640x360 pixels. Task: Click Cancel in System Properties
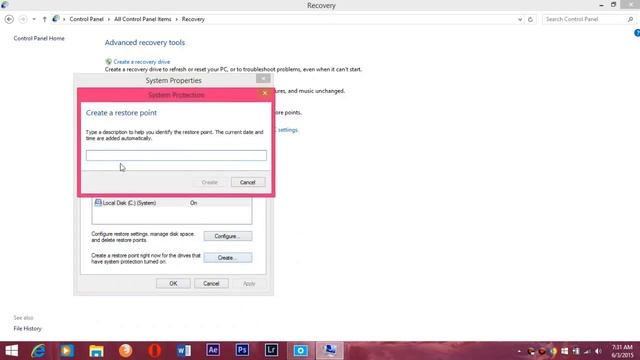click(x=211, y=283)
